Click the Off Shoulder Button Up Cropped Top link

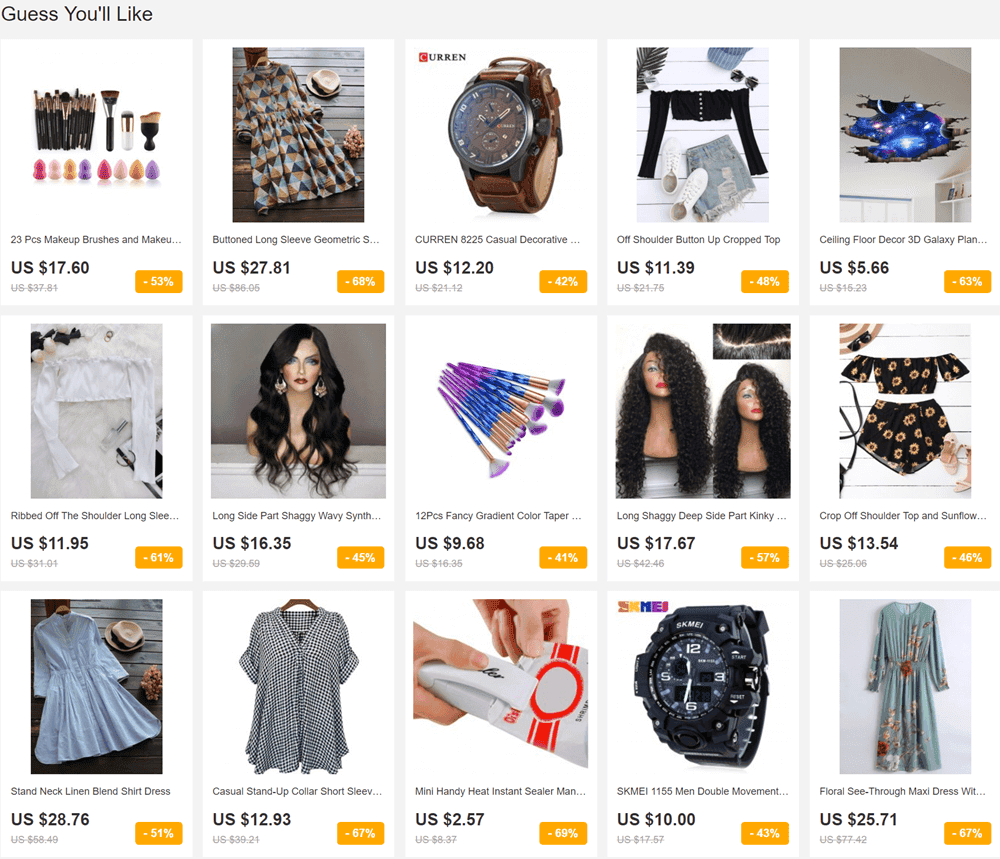[698, 240]
